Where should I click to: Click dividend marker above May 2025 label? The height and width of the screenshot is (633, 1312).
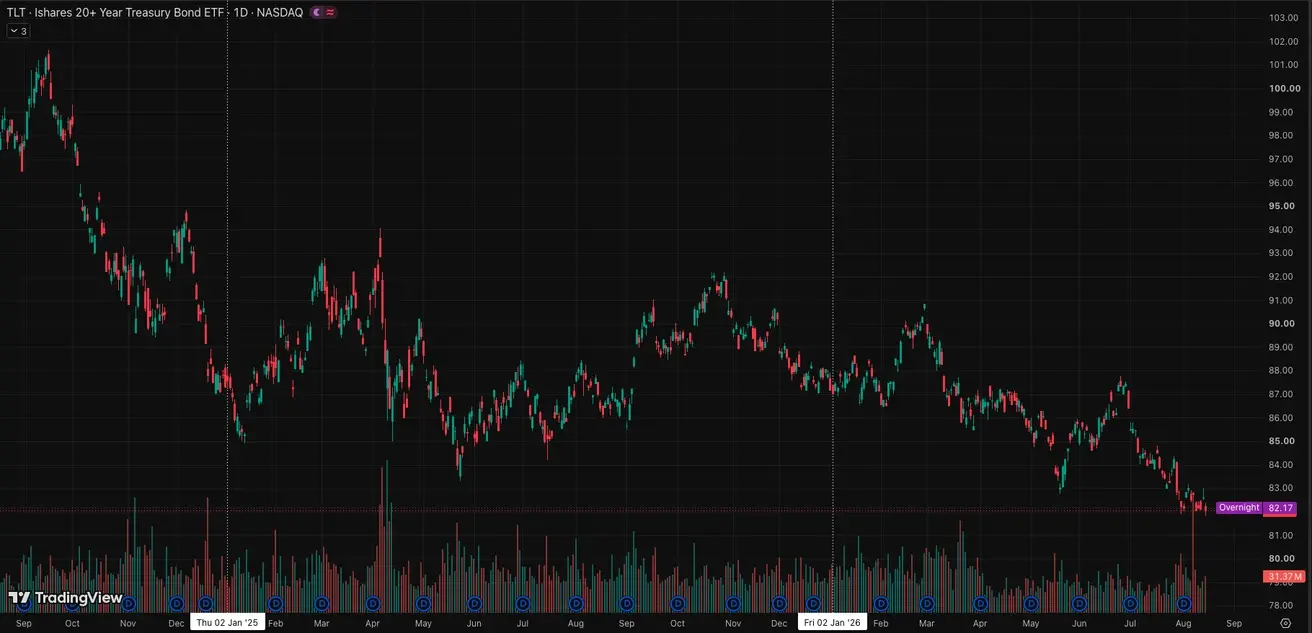pos(423,604)
